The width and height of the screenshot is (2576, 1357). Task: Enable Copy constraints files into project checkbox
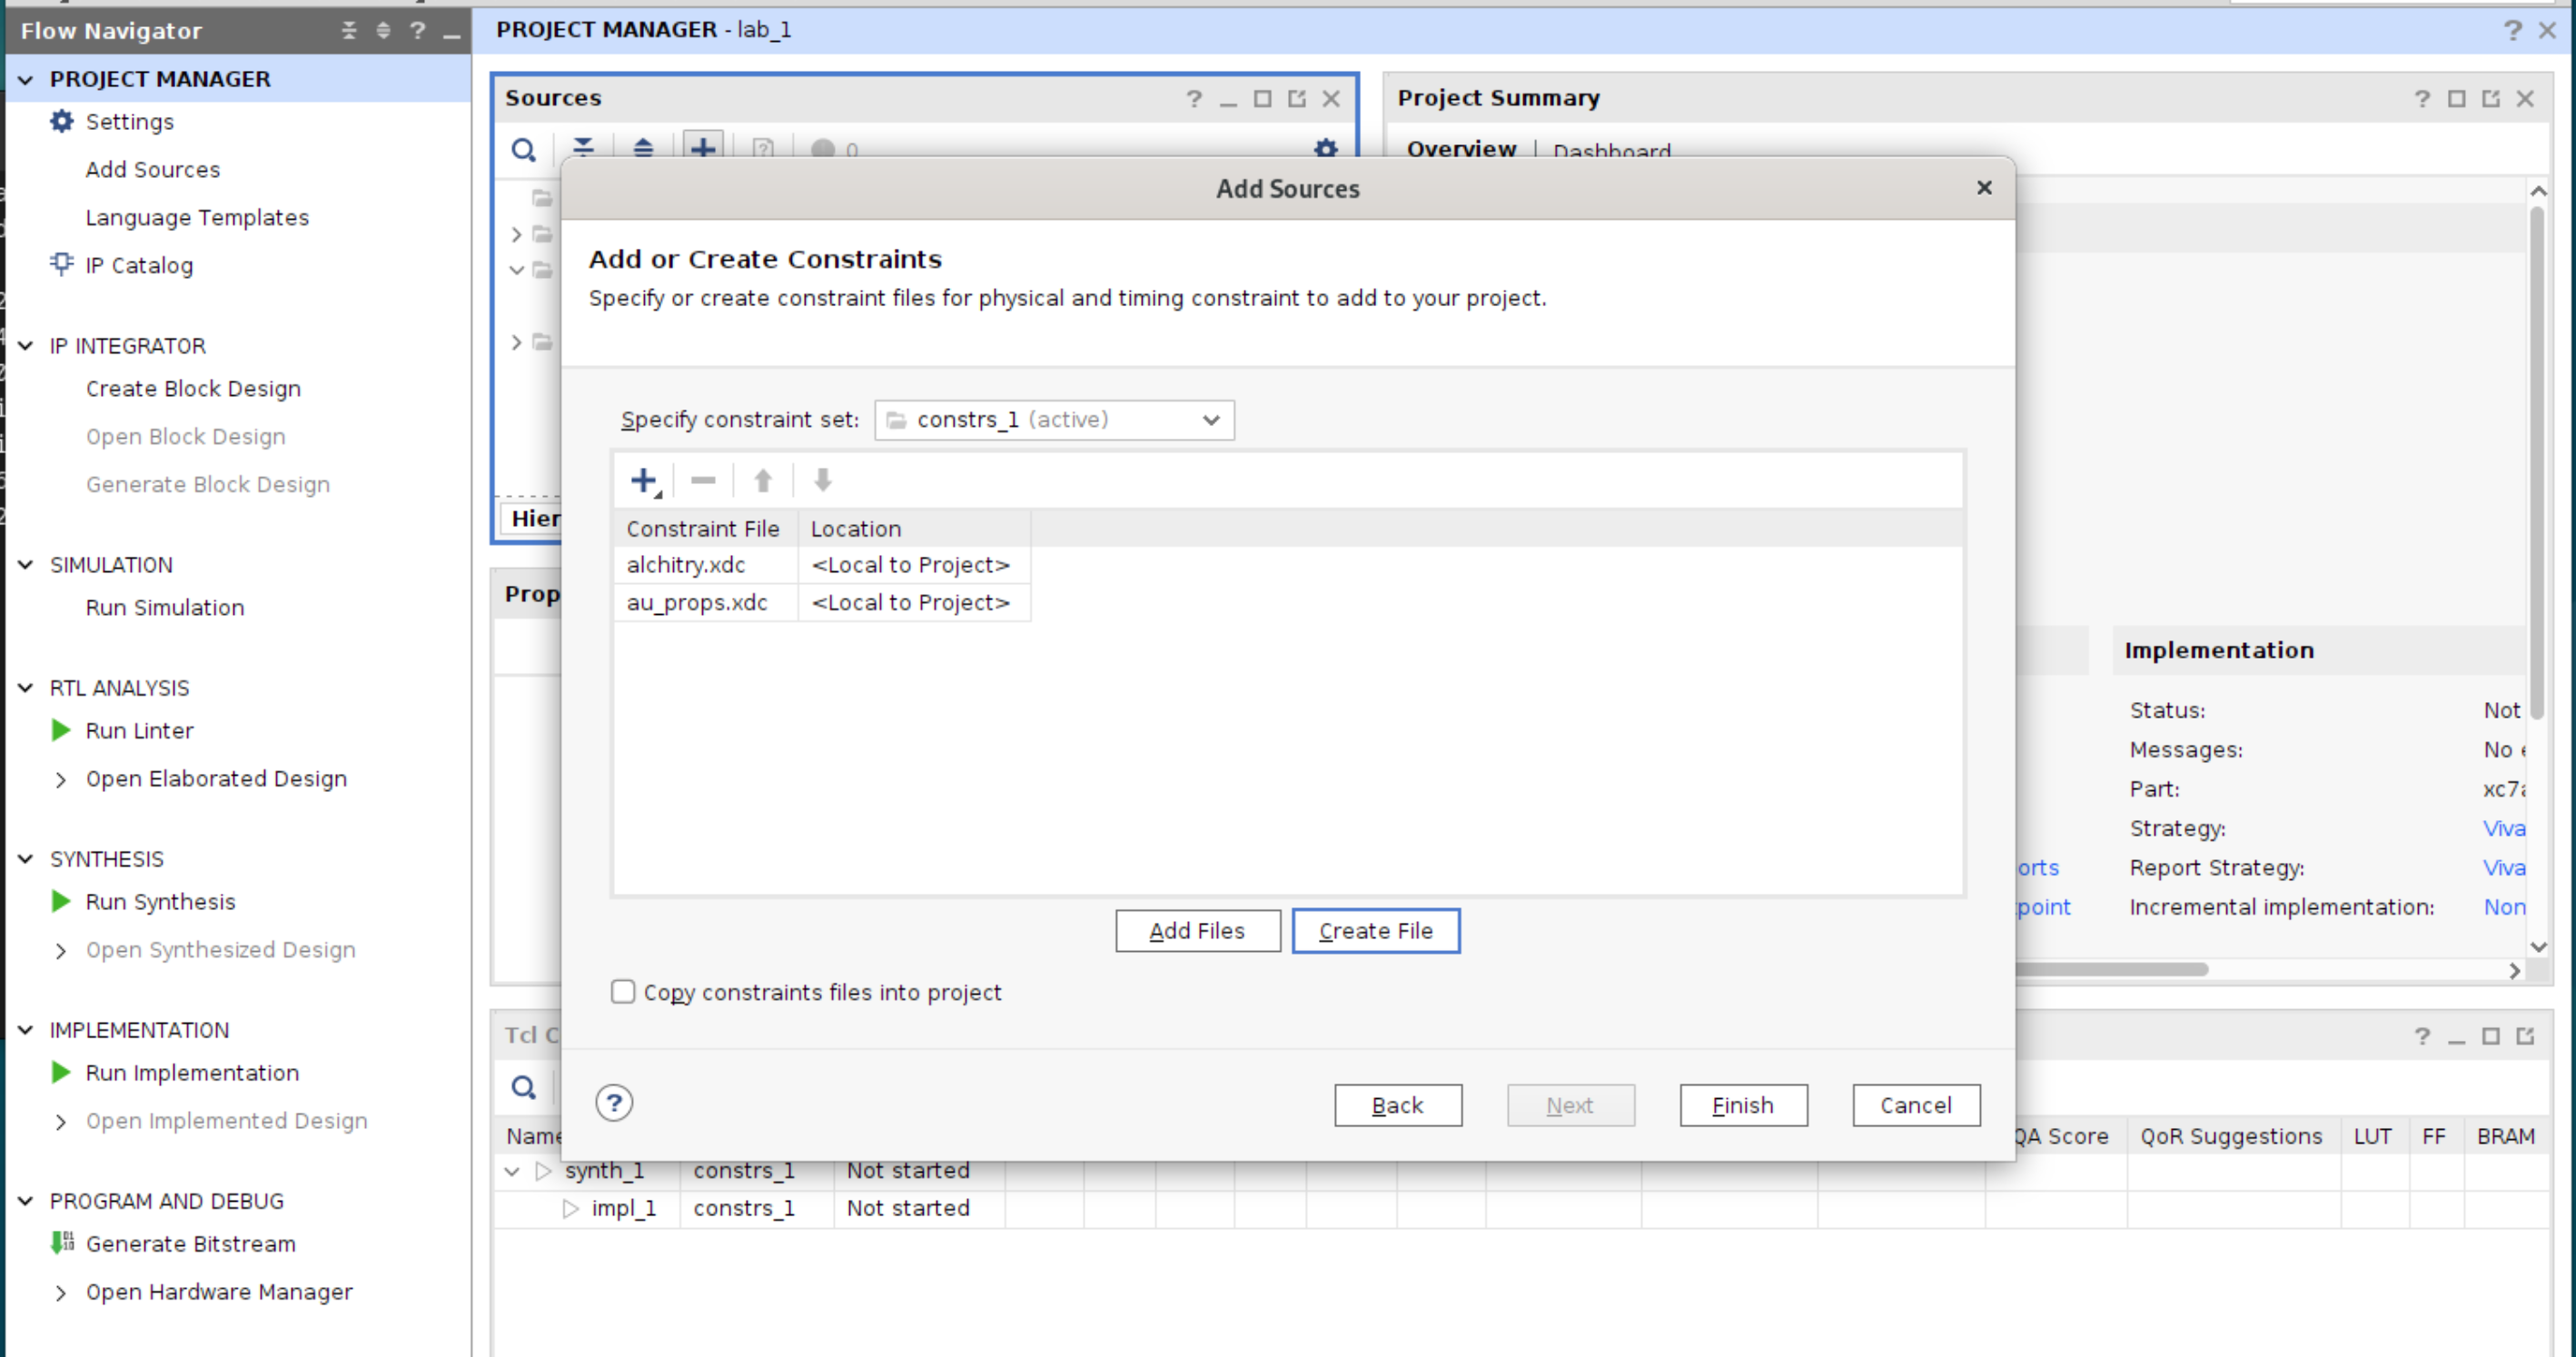click(623, 991)
